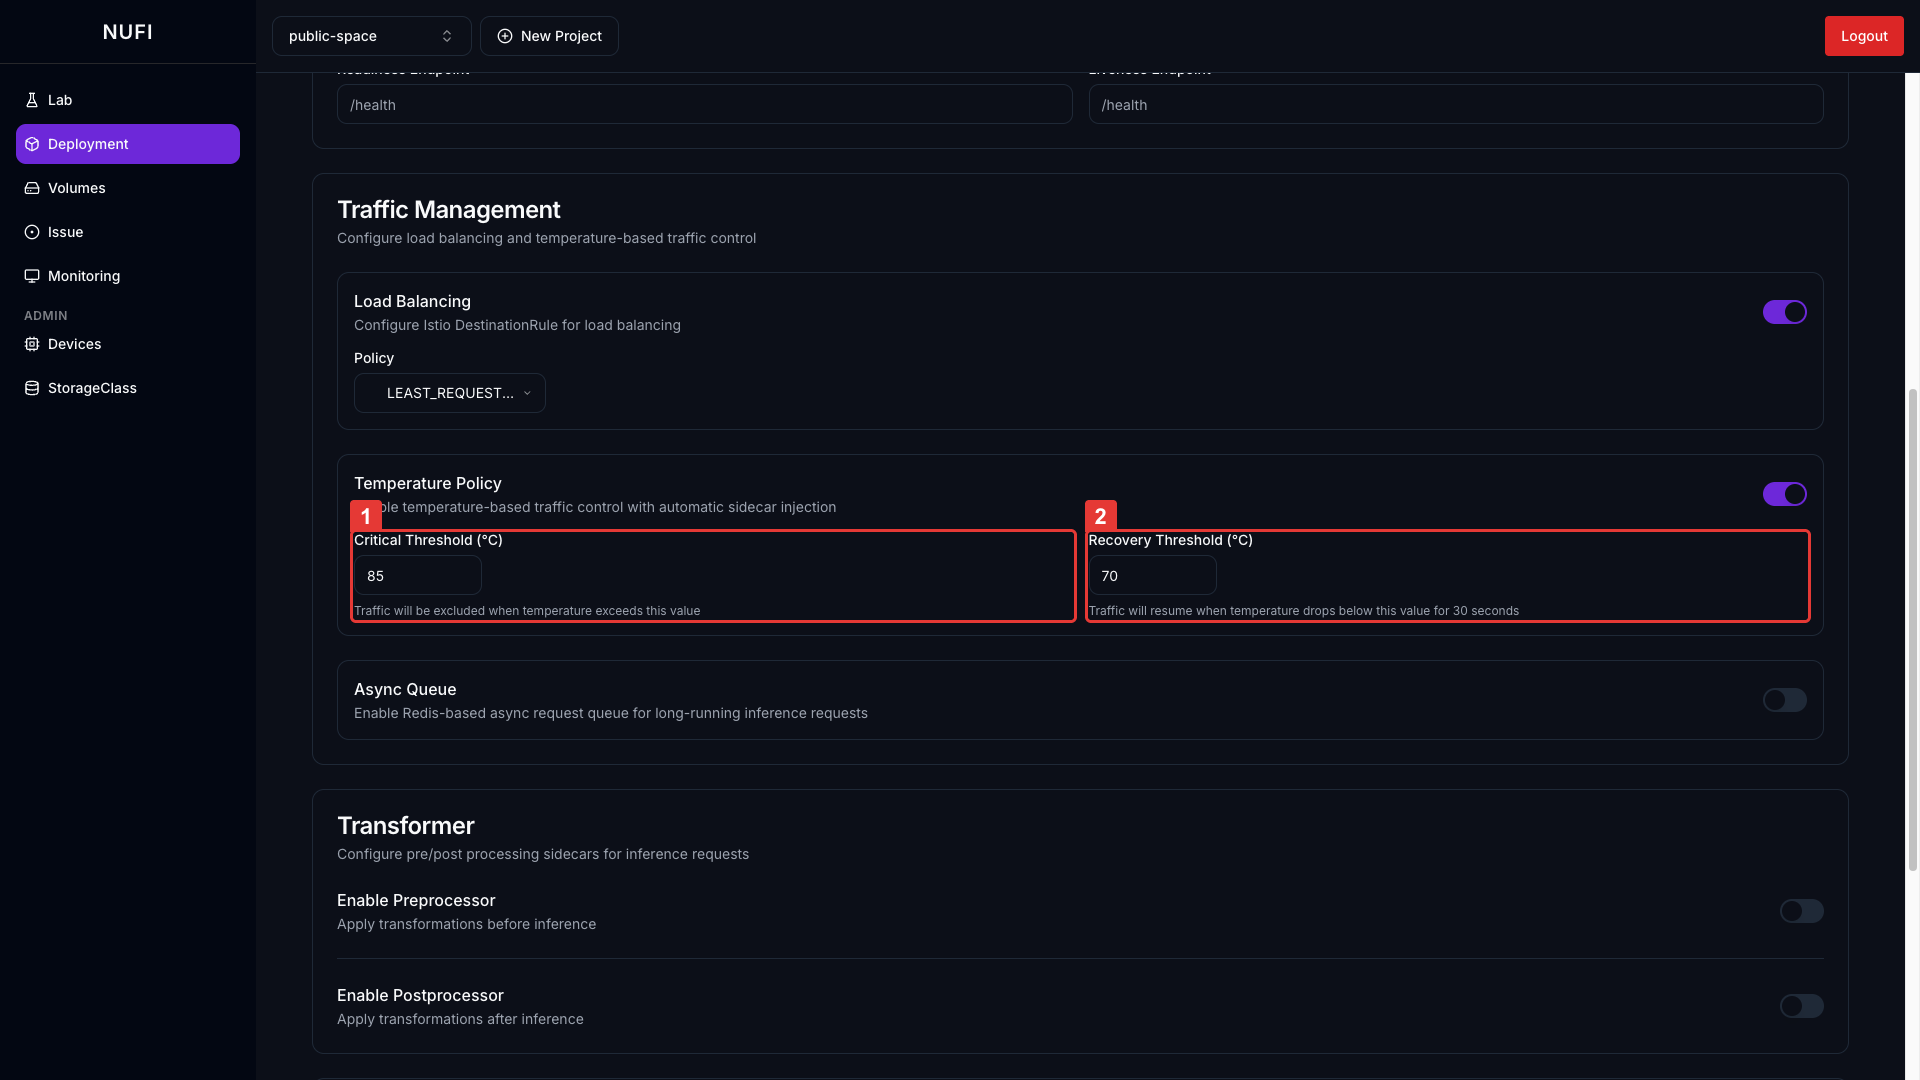The height and width of the screenshot is (1080, 1920).
Task: Focus the Recovery Threshold input field
Action: [x=1151, y=576]
